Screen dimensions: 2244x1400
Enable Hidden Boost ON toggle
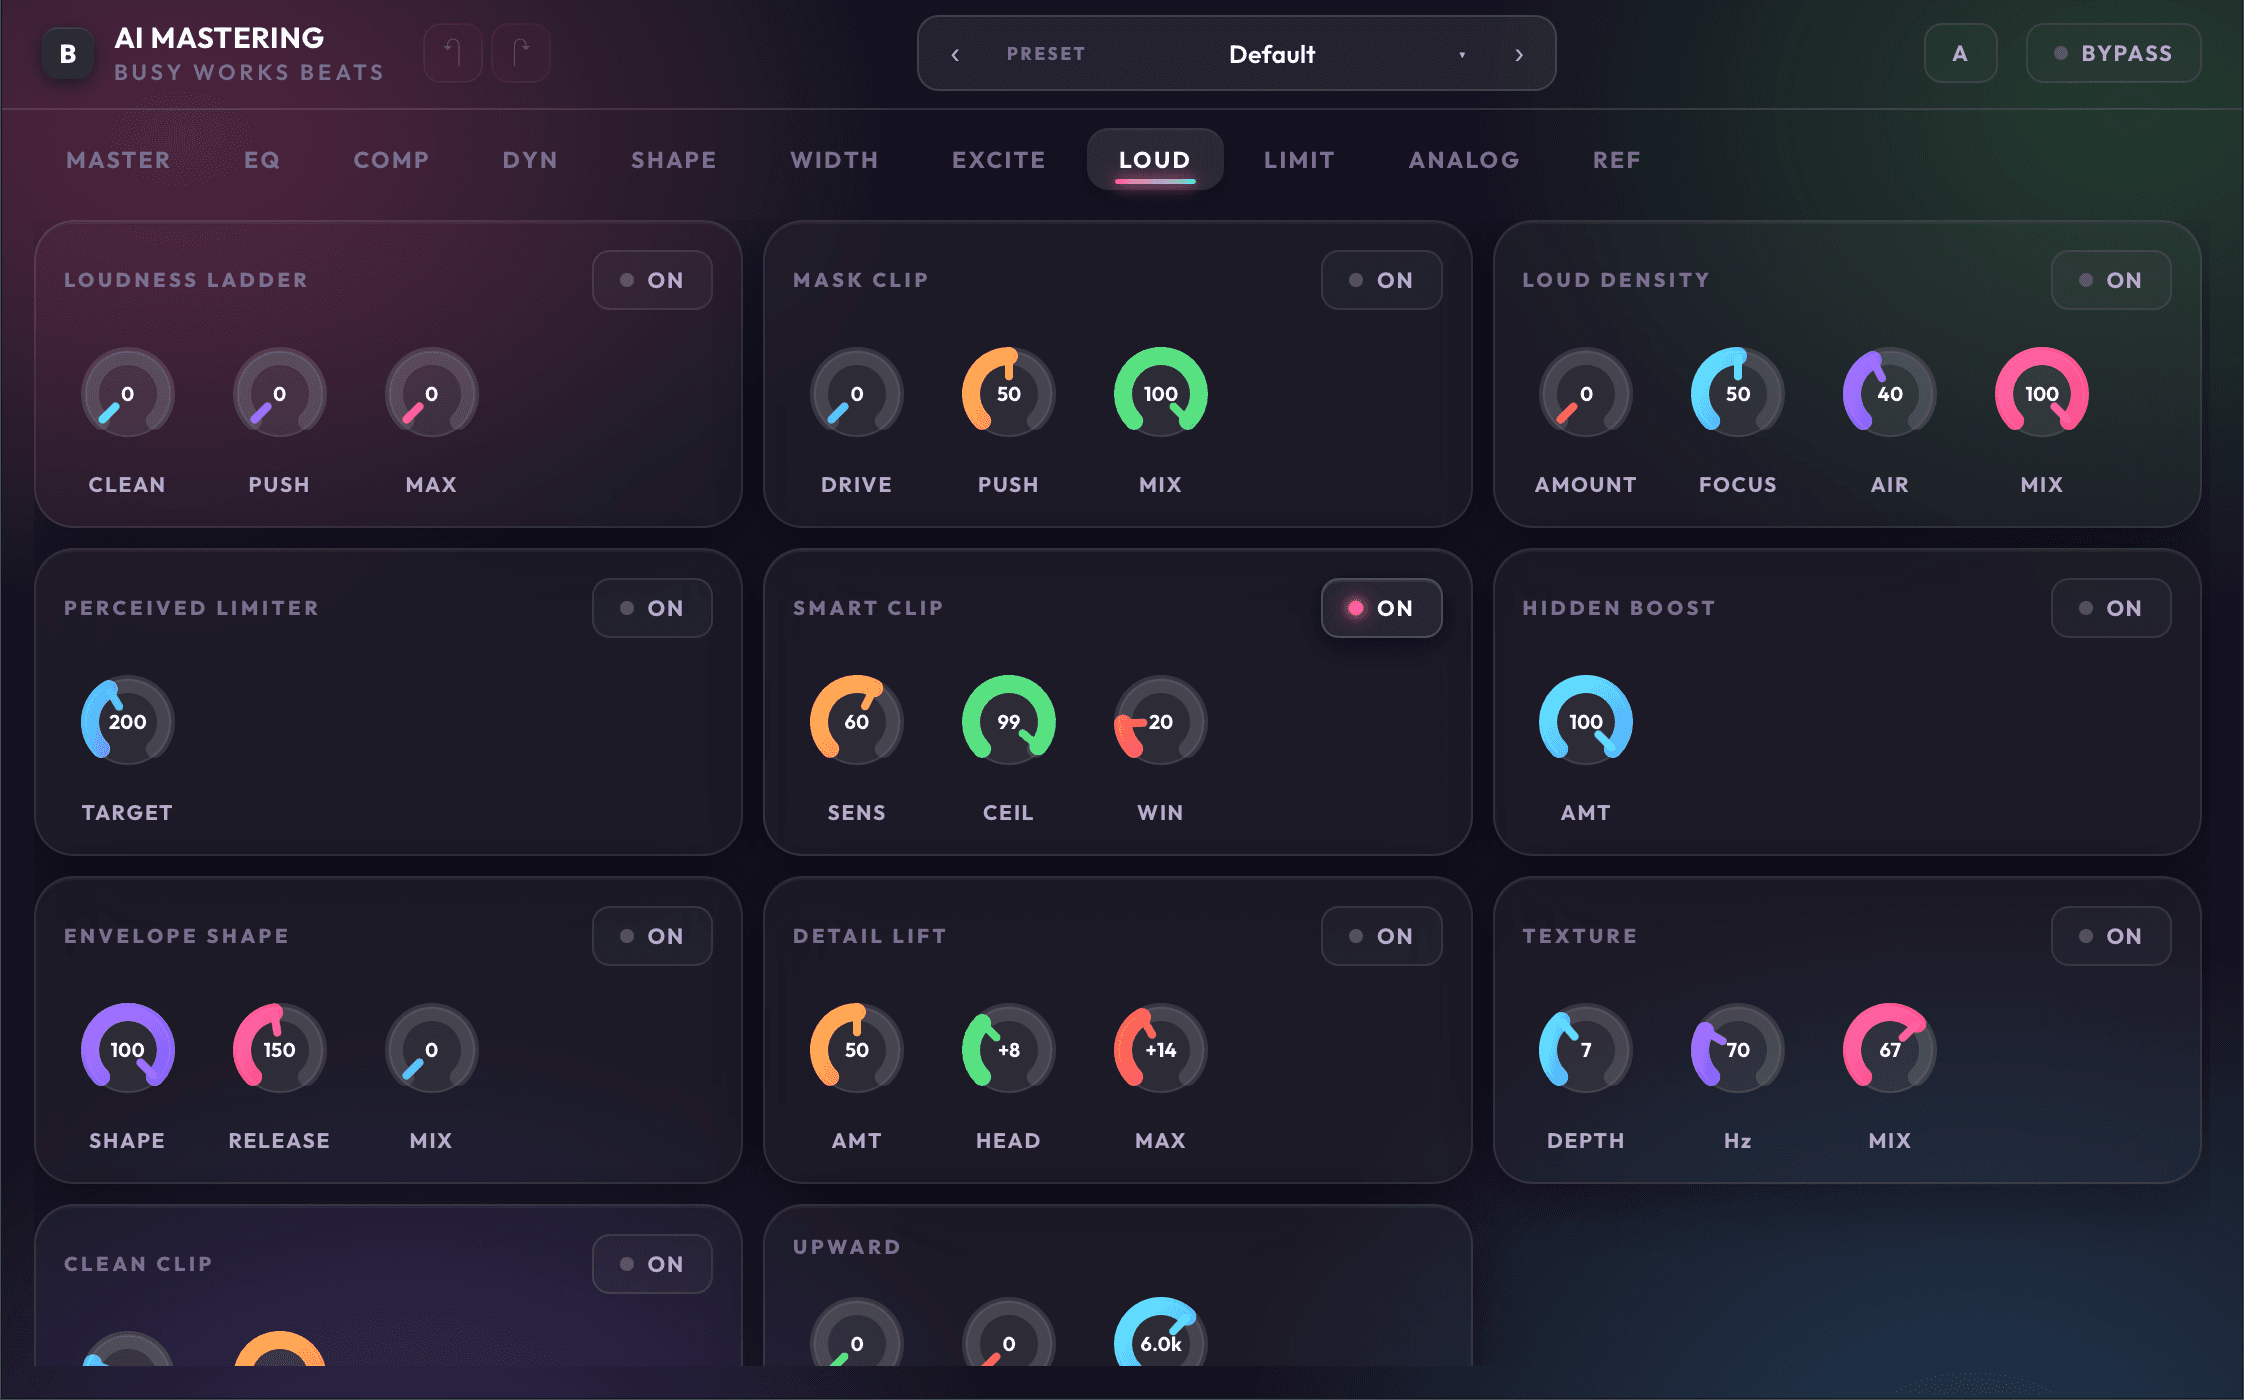pos(2111,608)
